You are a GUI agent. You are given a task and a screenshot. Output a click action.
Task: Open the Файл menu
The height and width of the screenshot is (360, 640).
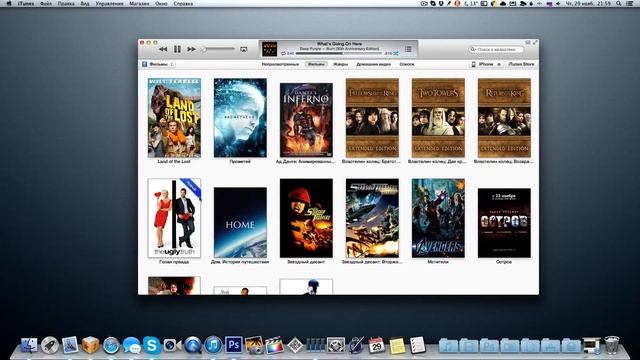46,3
